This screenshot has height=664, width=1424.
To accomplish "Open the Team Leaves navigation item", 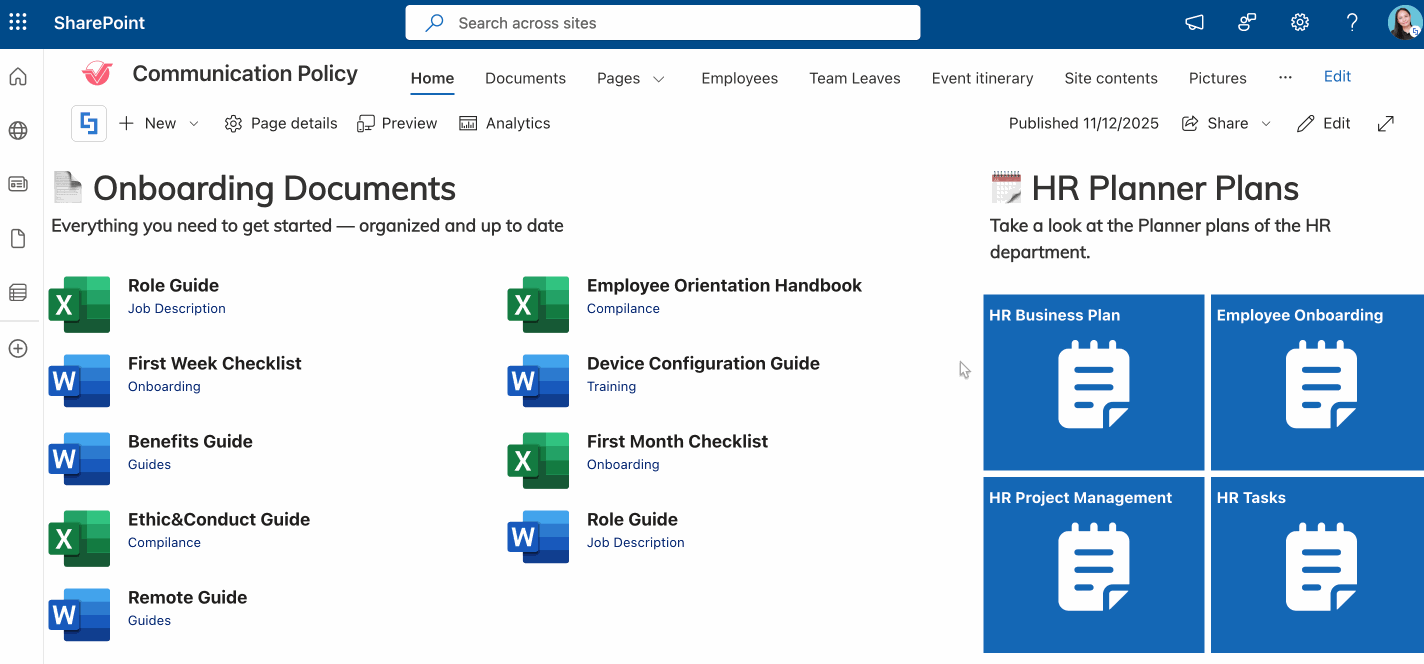I will click(854, 78).
